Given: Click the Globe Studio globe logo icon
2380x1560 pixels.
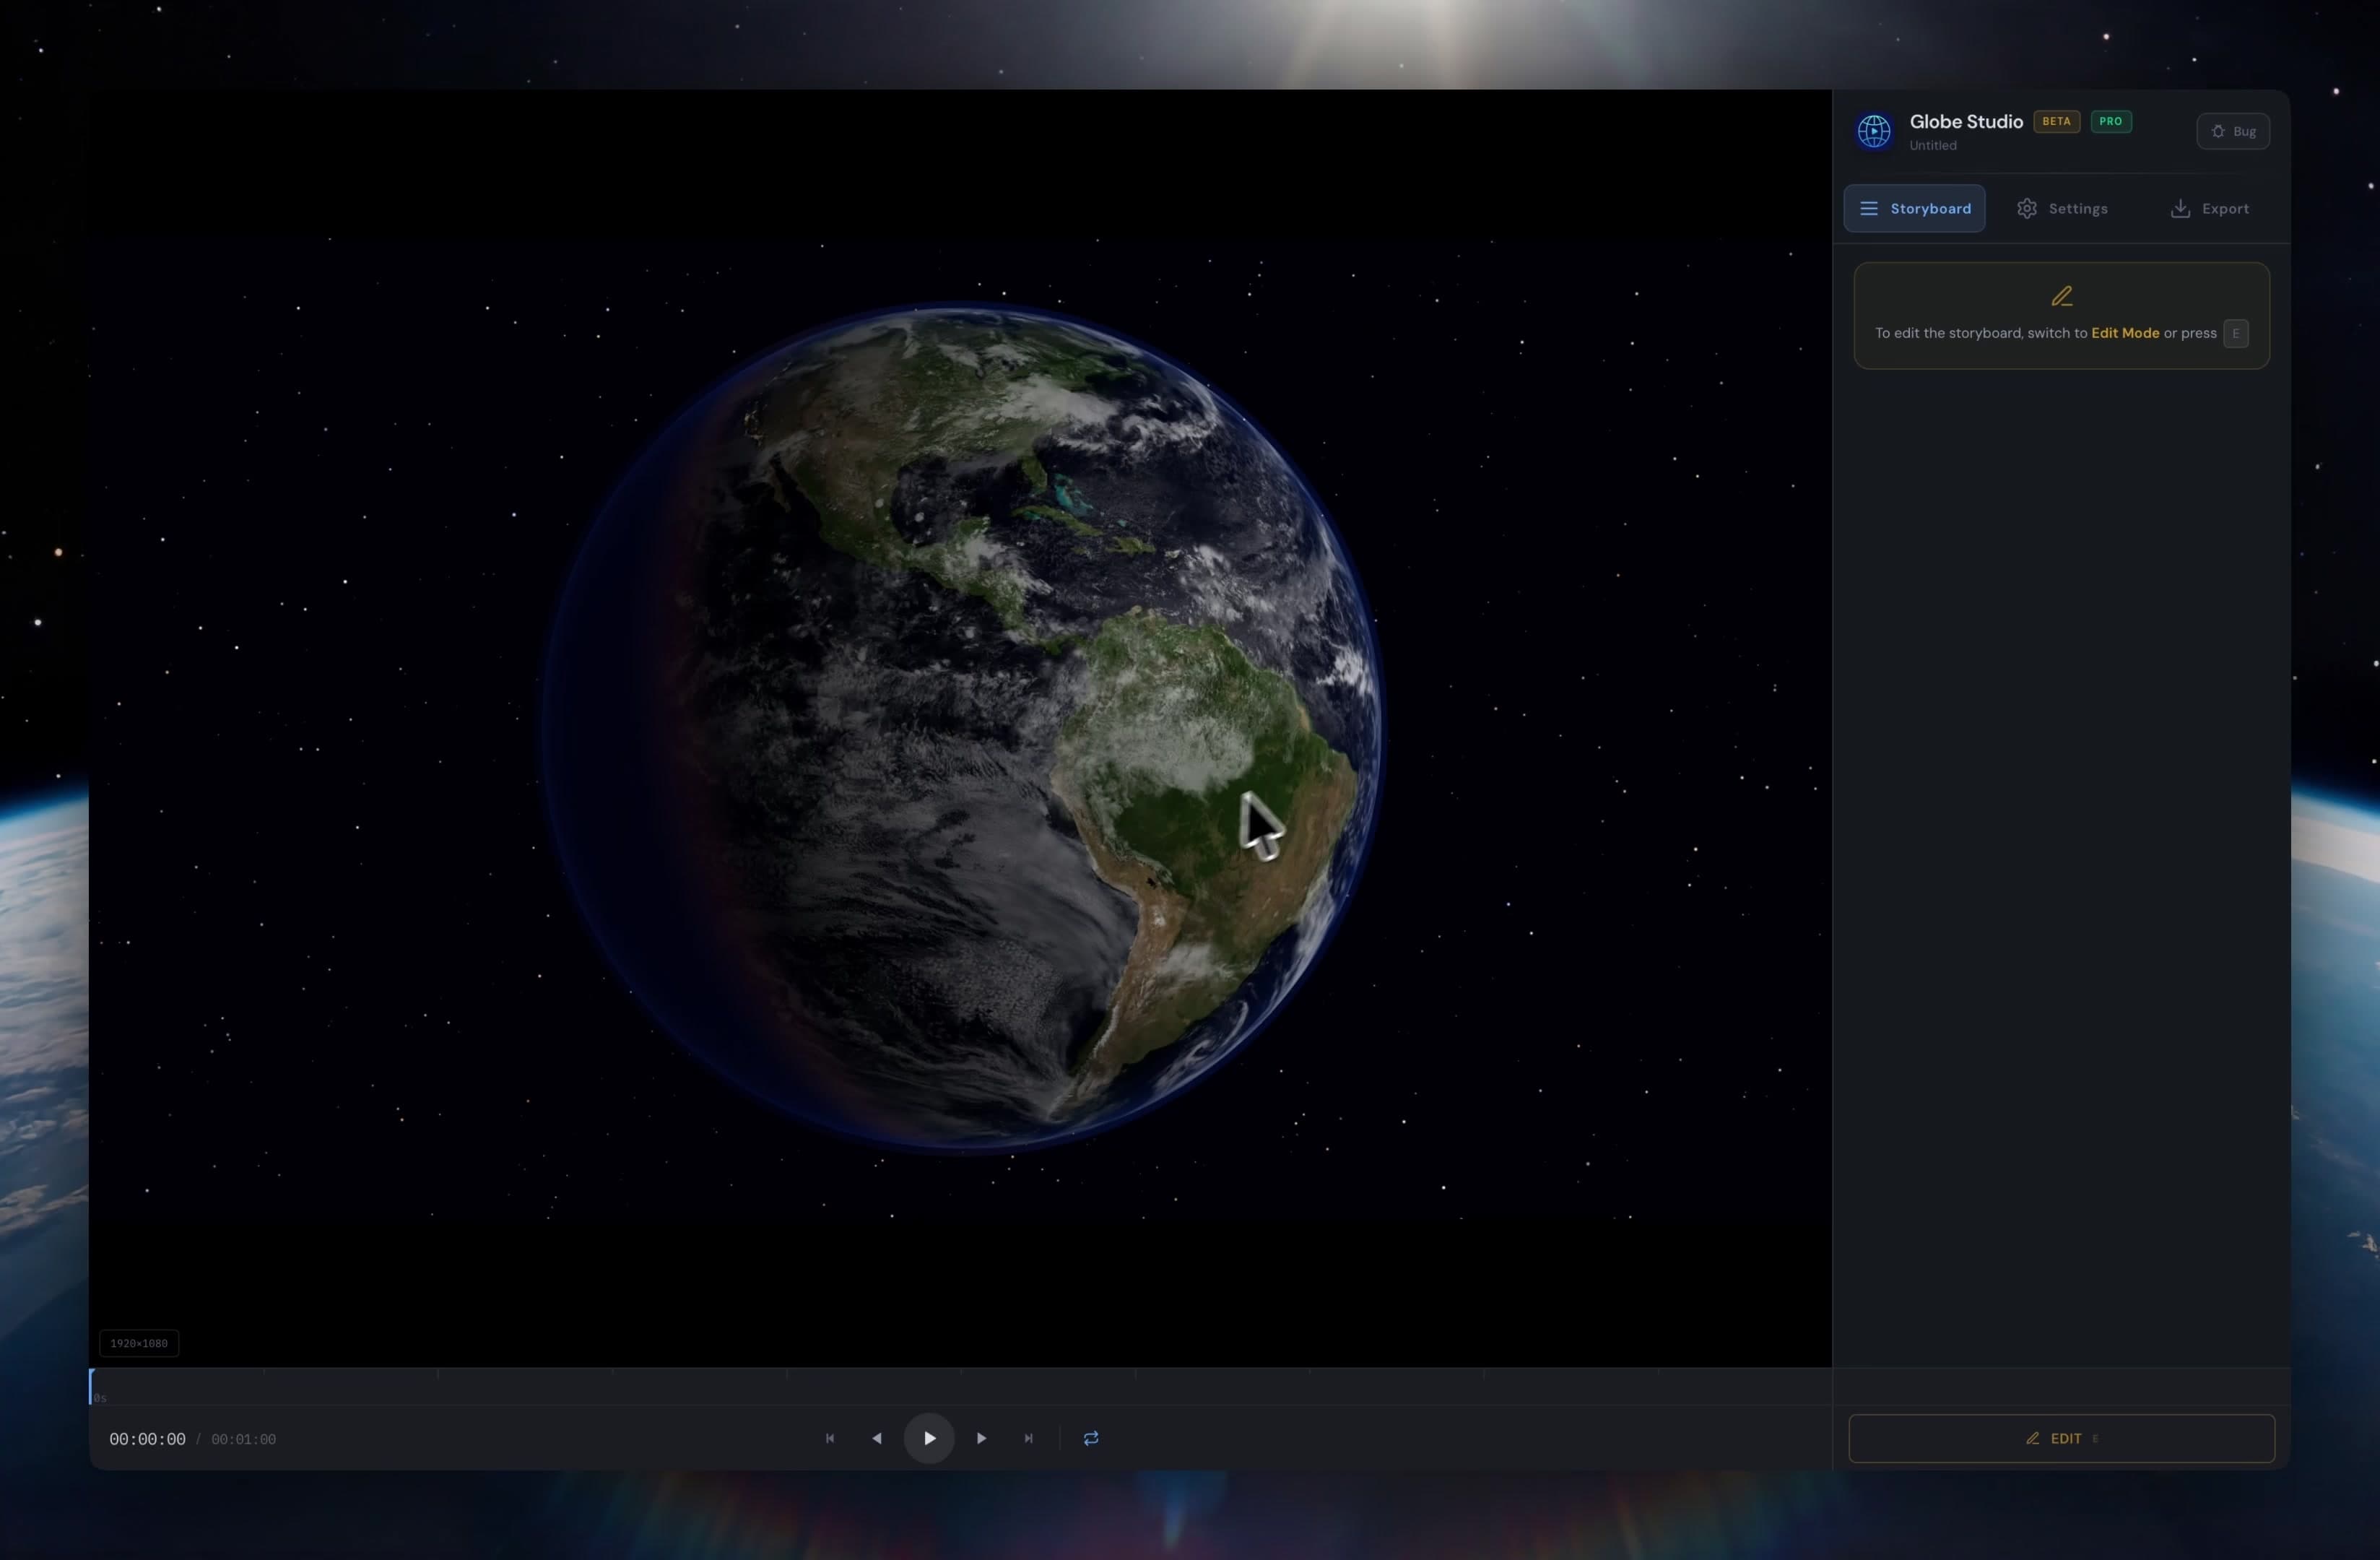Looking at the screenshot, I should click(x=1874, y=131).
